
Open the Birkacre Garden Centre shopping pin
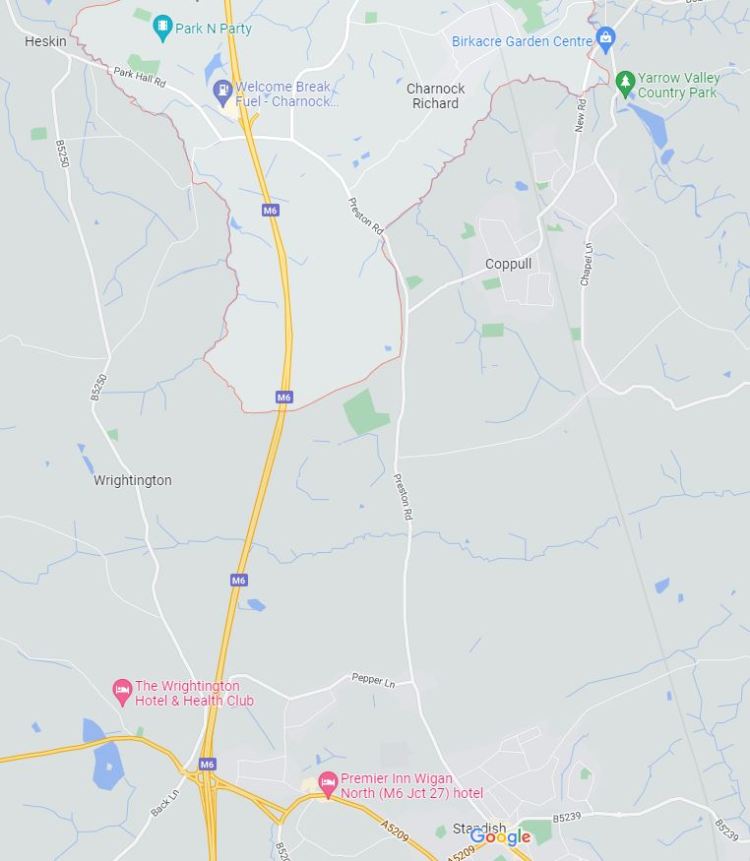point(605,40)
